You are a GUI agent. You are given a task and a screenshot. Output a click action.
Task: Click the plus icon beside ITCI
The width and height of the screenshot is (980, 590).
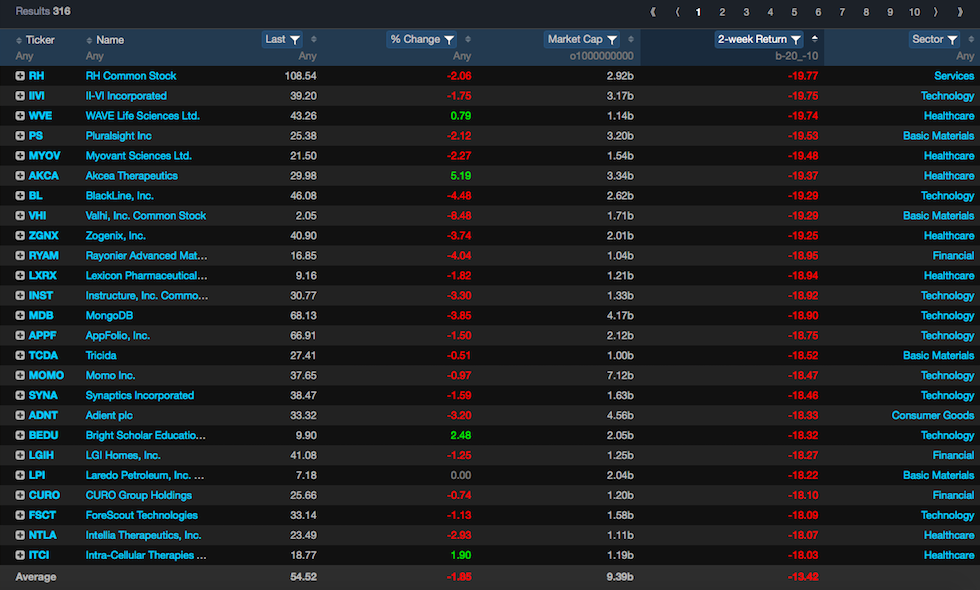(x=20, y=556)
